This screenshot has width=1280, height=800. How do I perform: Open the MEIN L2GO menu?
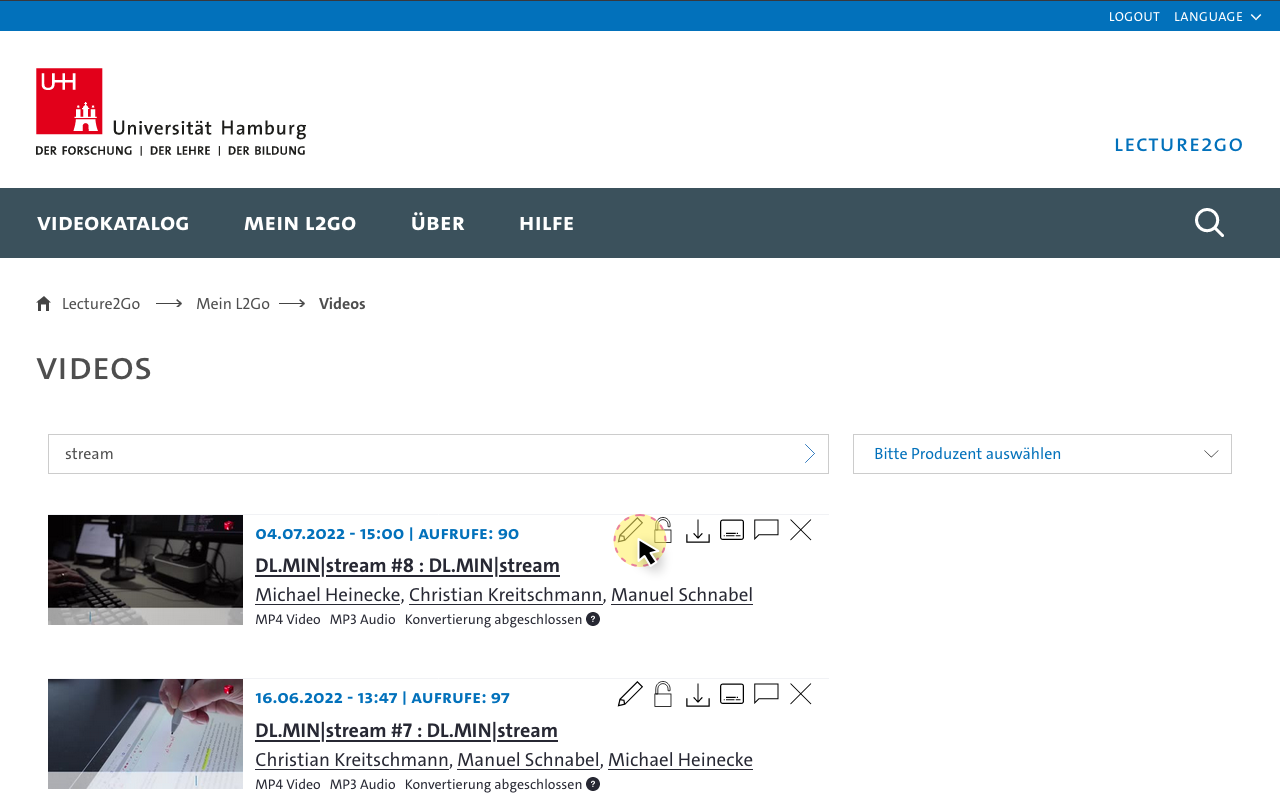point(300,223)
